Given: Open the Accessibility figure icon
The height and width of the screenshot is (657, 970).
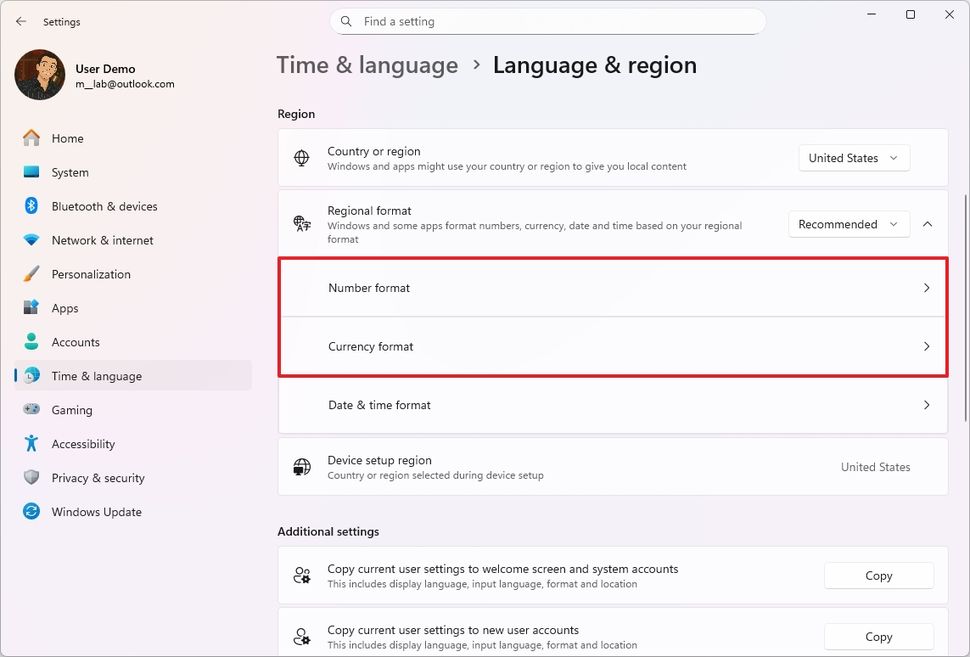Looking at the screenshot, I should click(x=32, y=444).
